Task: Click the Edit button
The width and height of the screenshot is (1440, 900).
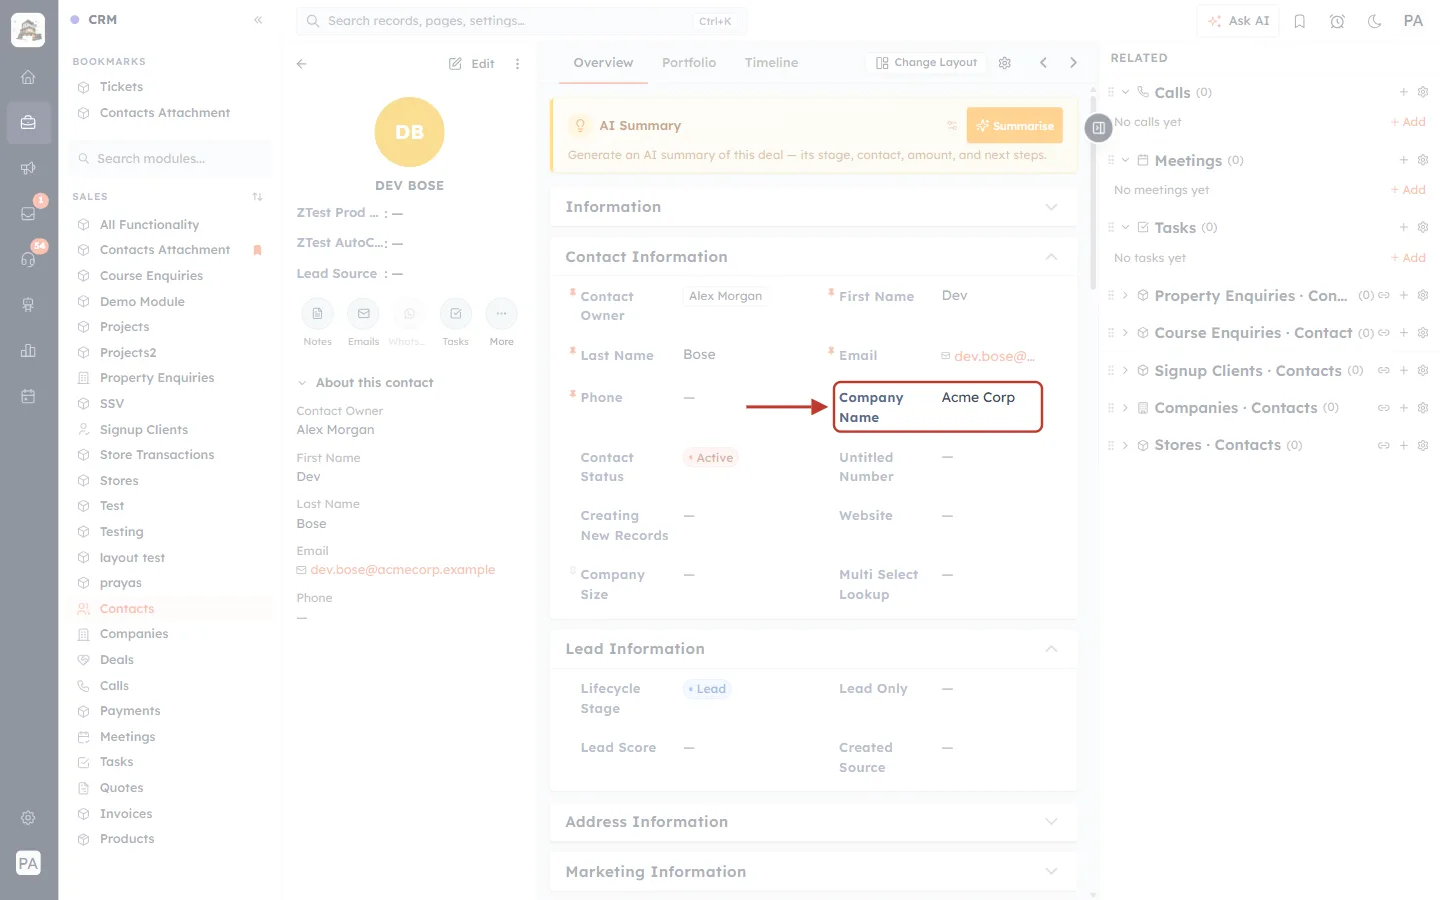Action: click(472, 63)
